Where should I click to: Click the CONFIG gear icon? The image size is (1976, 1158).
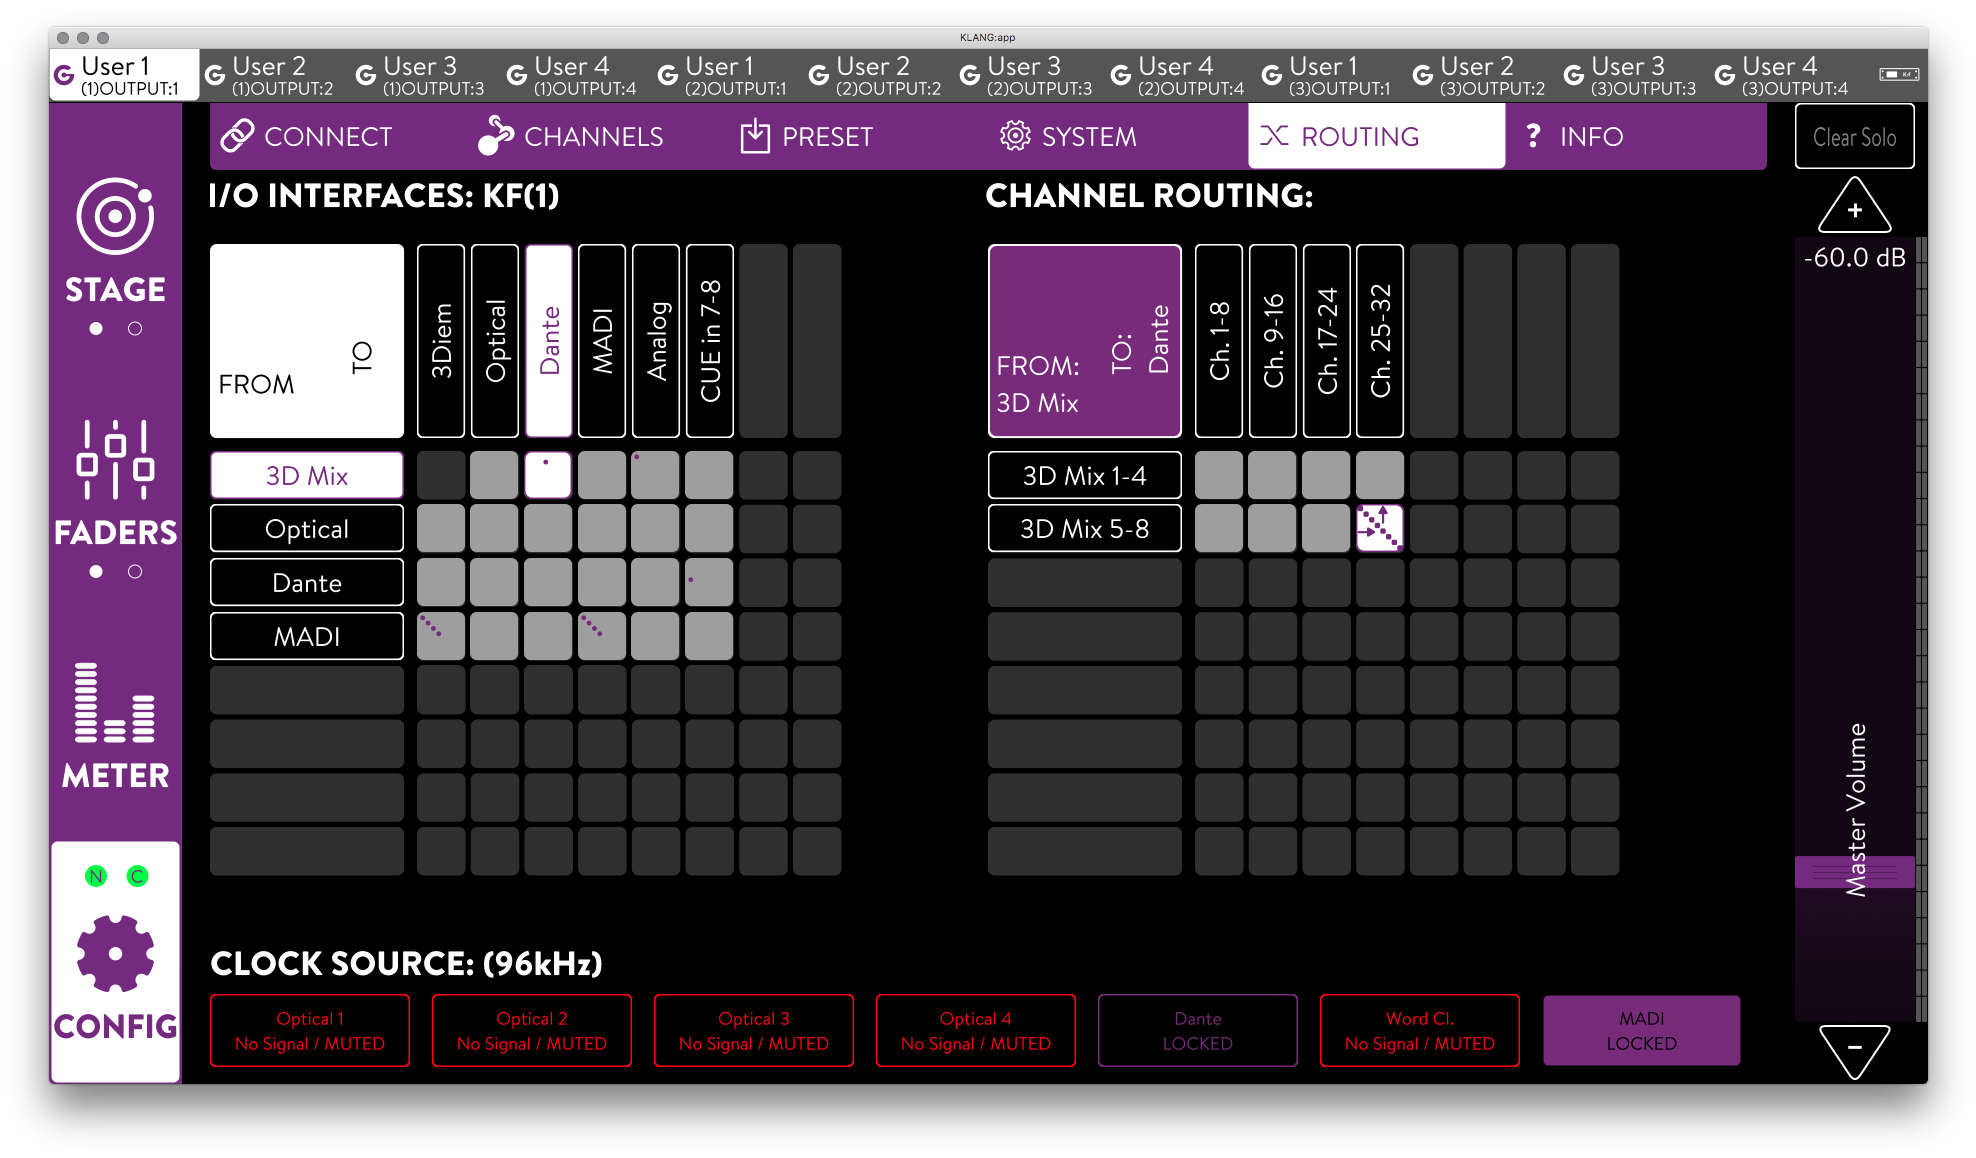[115, 955]
